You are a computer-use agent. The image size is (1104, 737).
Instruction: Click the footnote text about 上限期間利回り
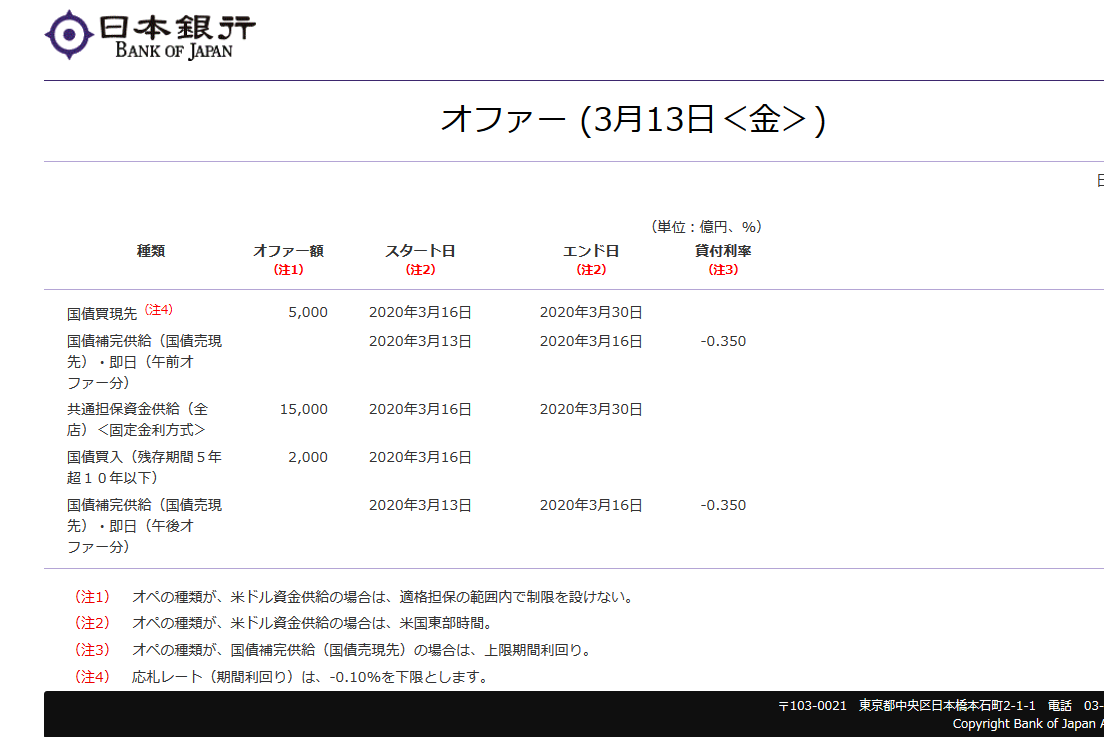point(363,650)
